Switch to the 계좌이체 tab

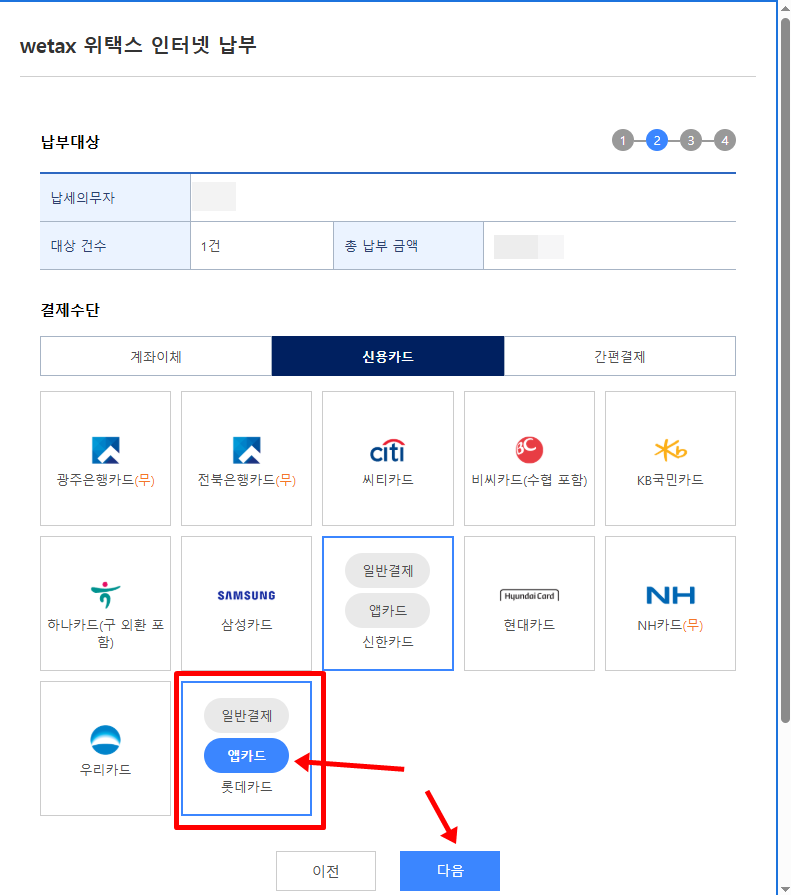click(x=156, y=356)
